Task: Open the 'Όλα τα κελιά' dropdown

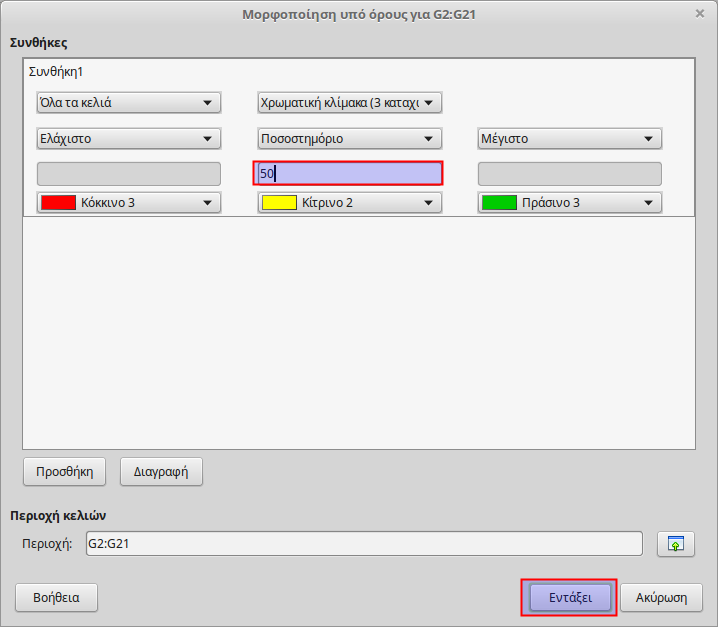Action: (x=128, y=102)
